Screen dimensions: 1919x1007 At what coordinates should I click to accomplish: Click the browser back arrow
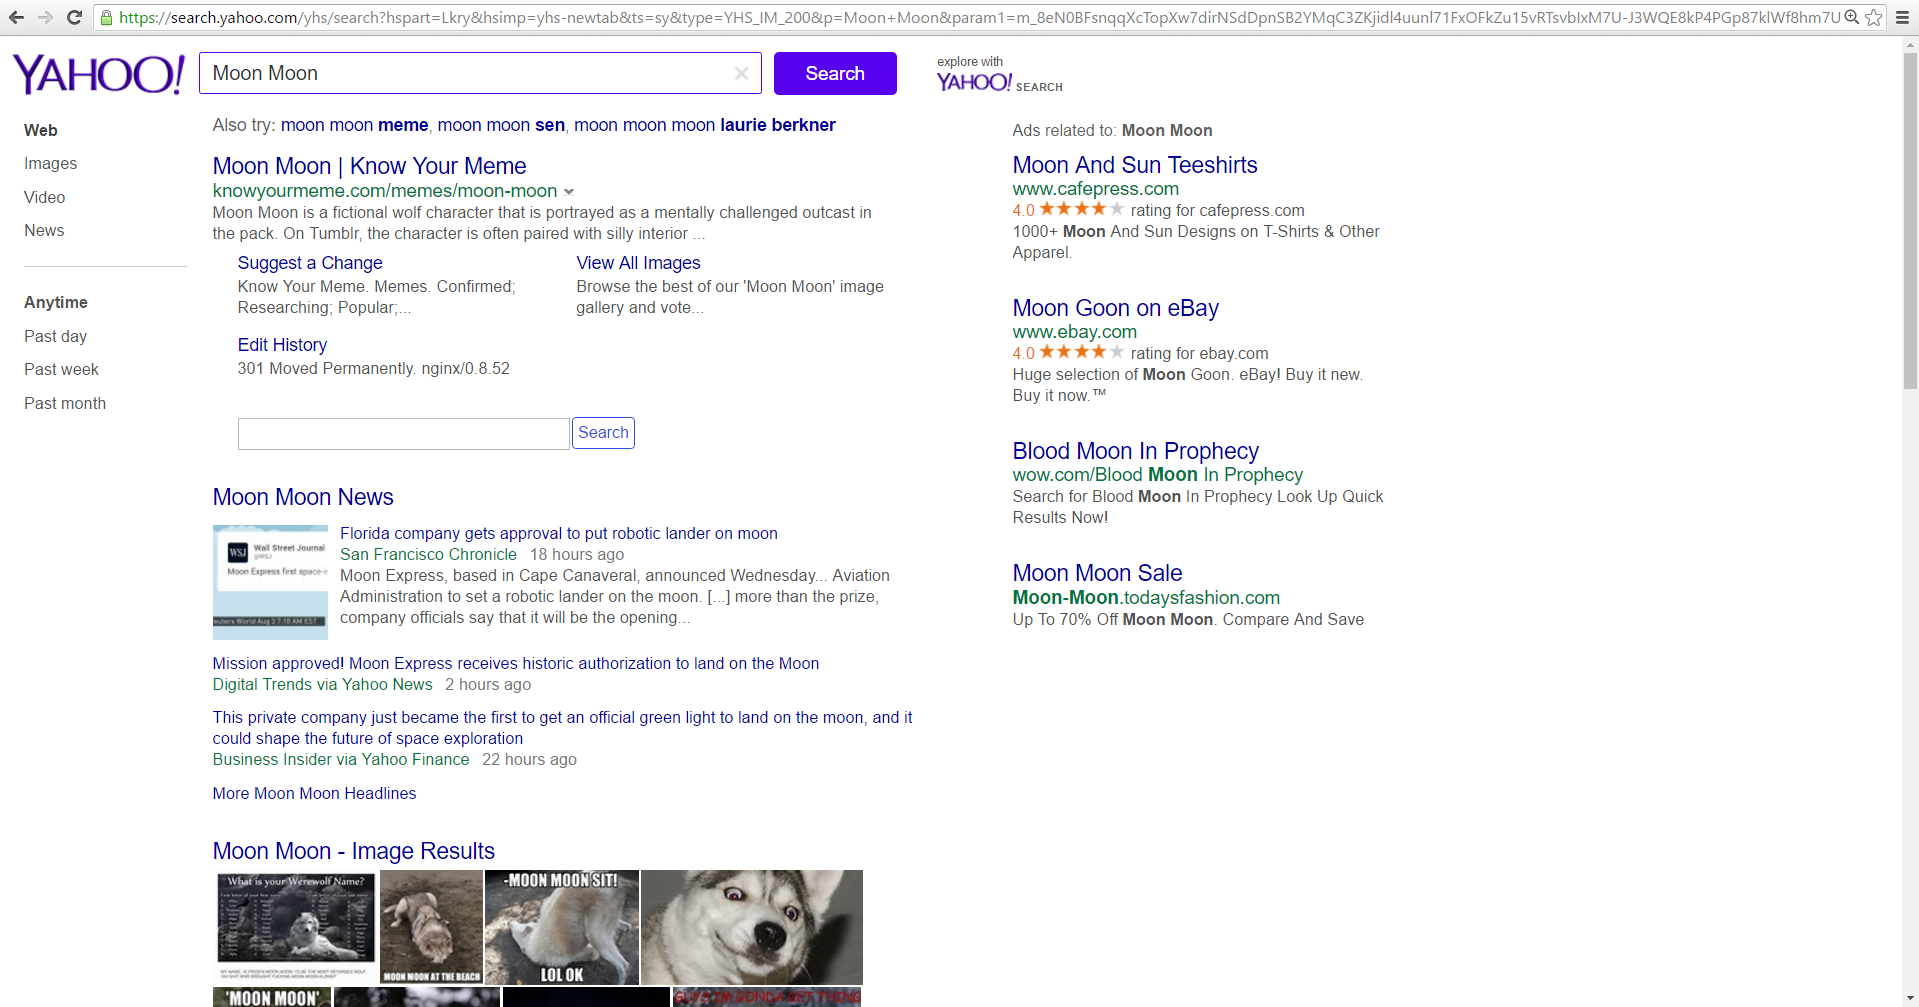pos(16,17)
